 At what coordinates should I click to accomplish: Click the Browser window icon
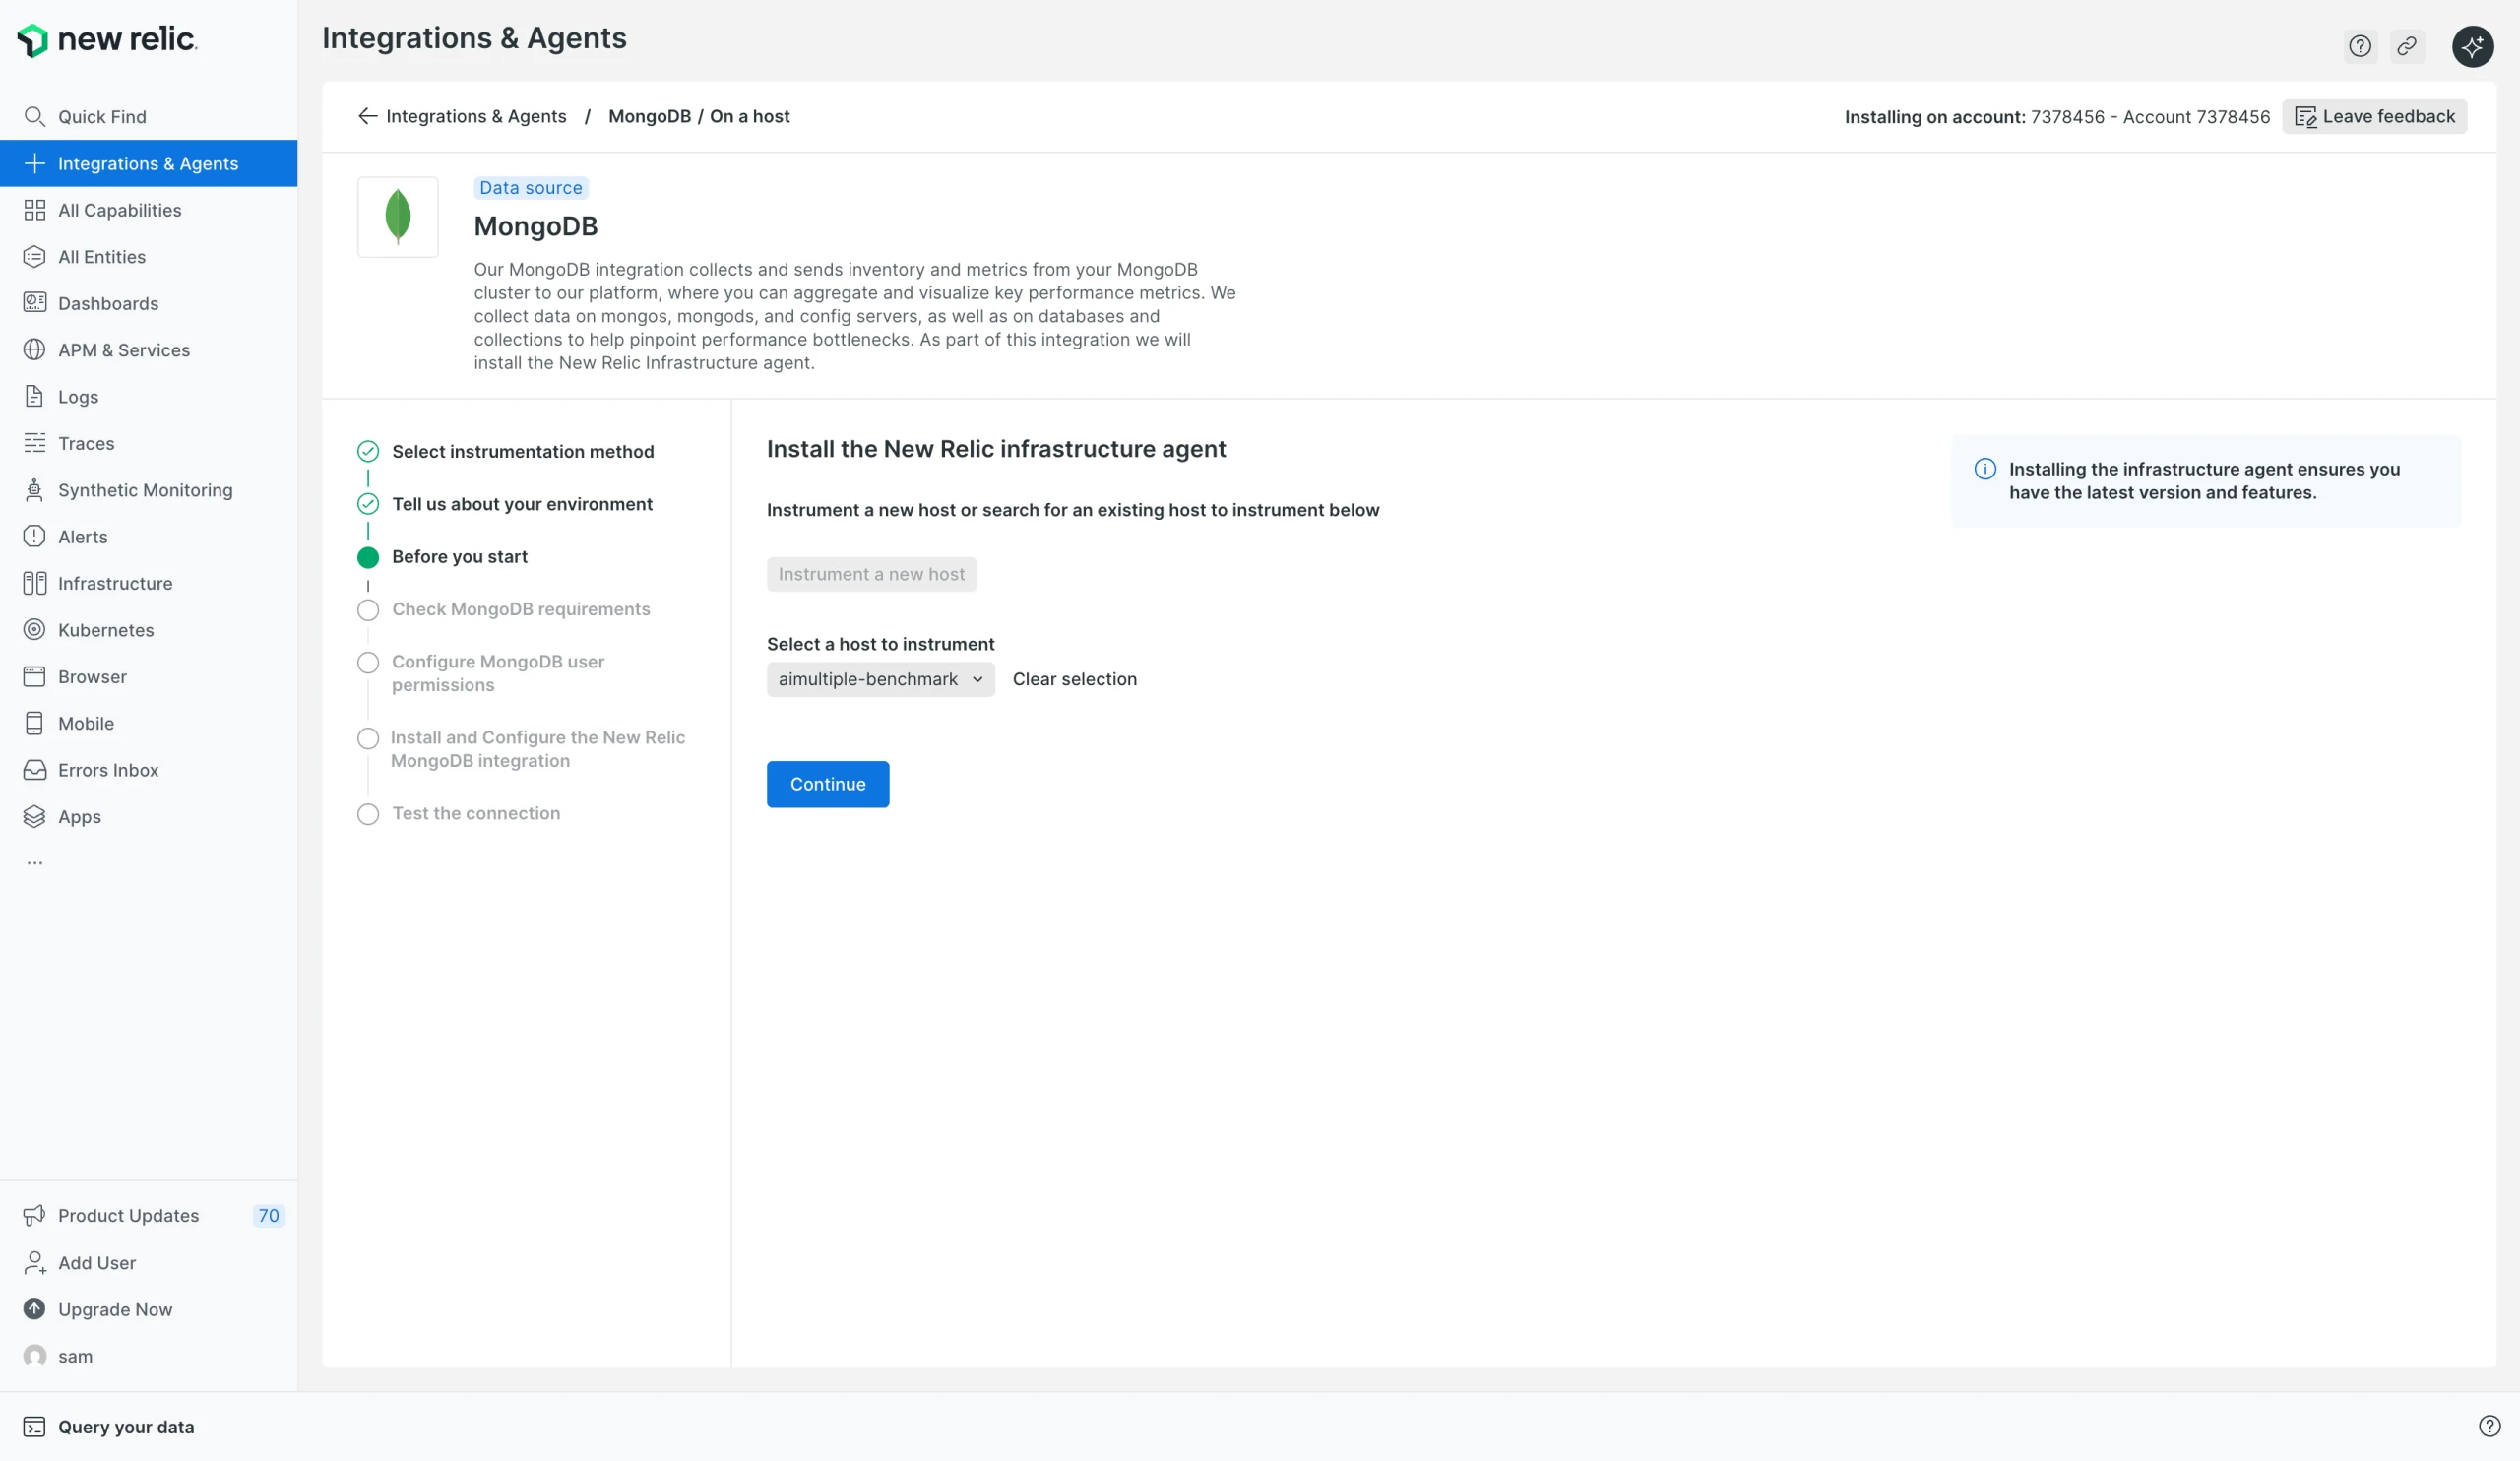(34, 677)
